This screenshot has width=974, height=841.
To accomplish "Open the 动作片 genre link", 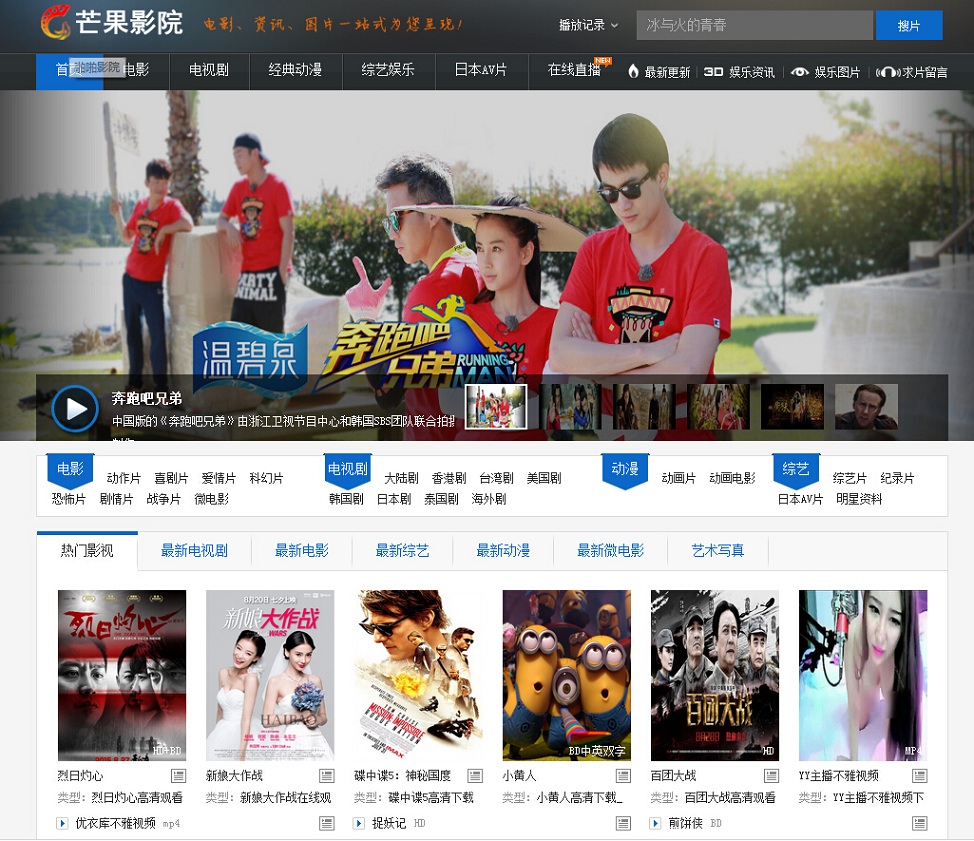I will point(124,478).
